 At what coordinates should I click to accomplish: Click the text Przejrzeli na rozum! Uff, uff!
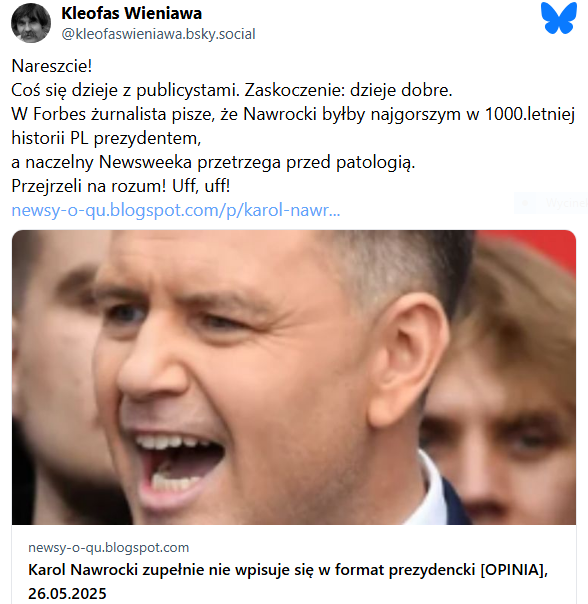click(121, 186)
